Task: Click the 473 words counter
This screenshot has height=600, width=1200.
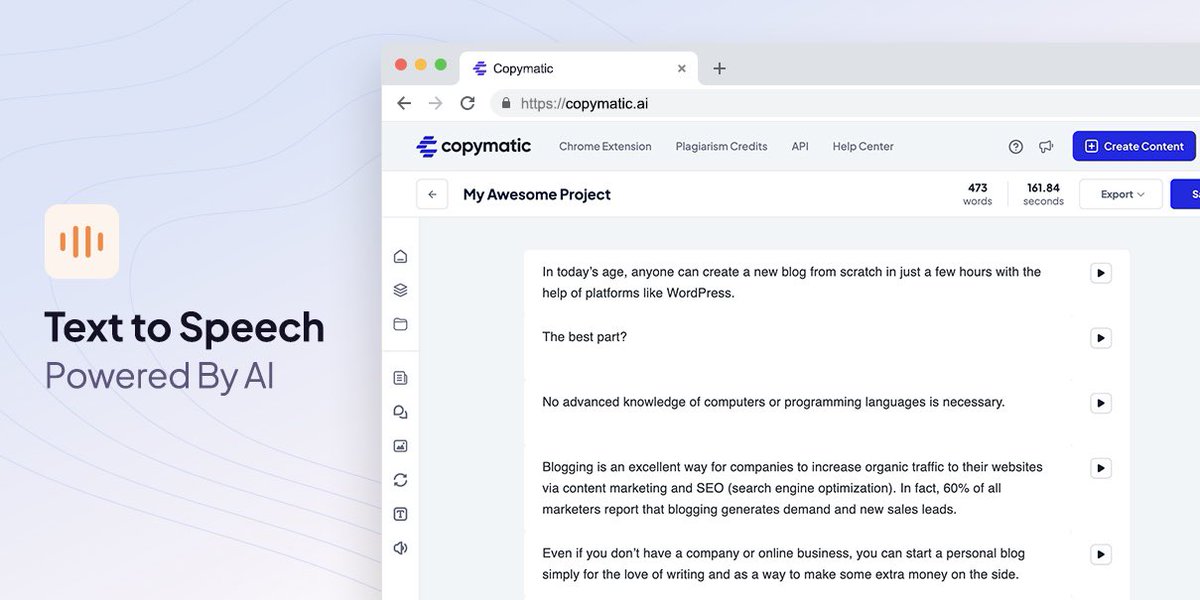Action: coord(977,194)
